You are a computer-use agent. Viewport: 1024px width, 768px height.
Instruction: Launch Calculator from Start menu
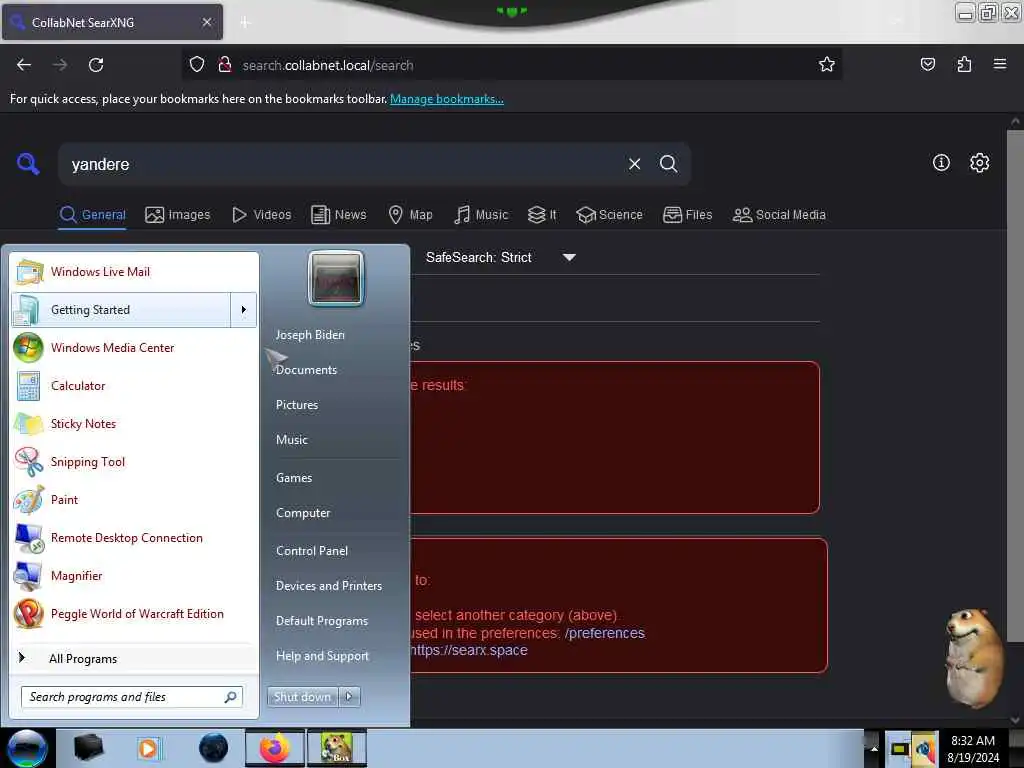(134, 385)
